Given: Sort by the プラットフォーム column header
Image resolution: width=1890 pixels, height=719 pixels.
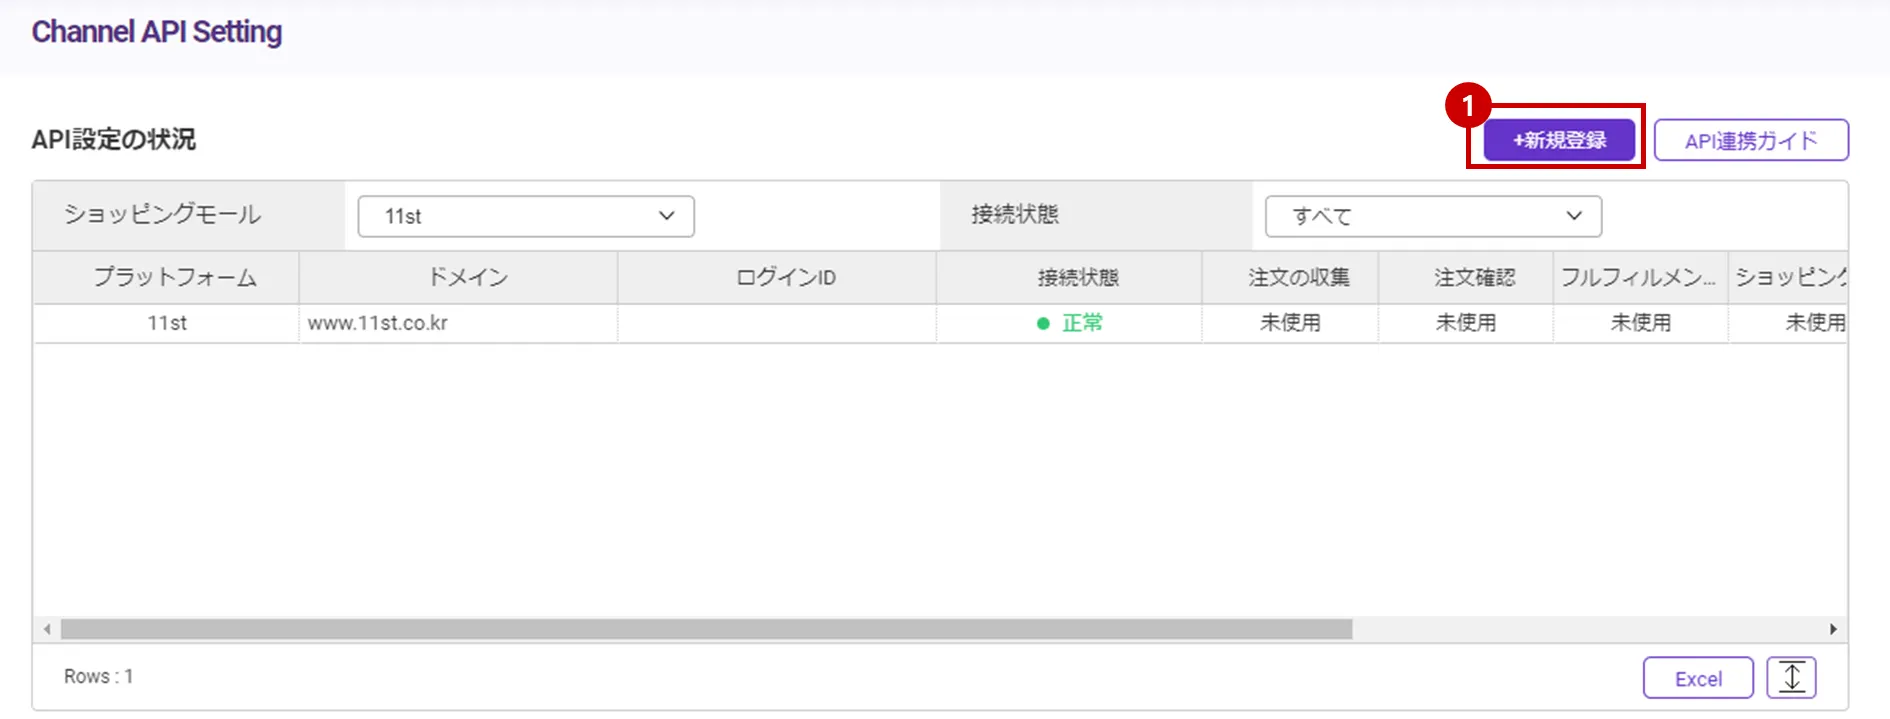Looking at the screenshot, I should click(166, 277).
